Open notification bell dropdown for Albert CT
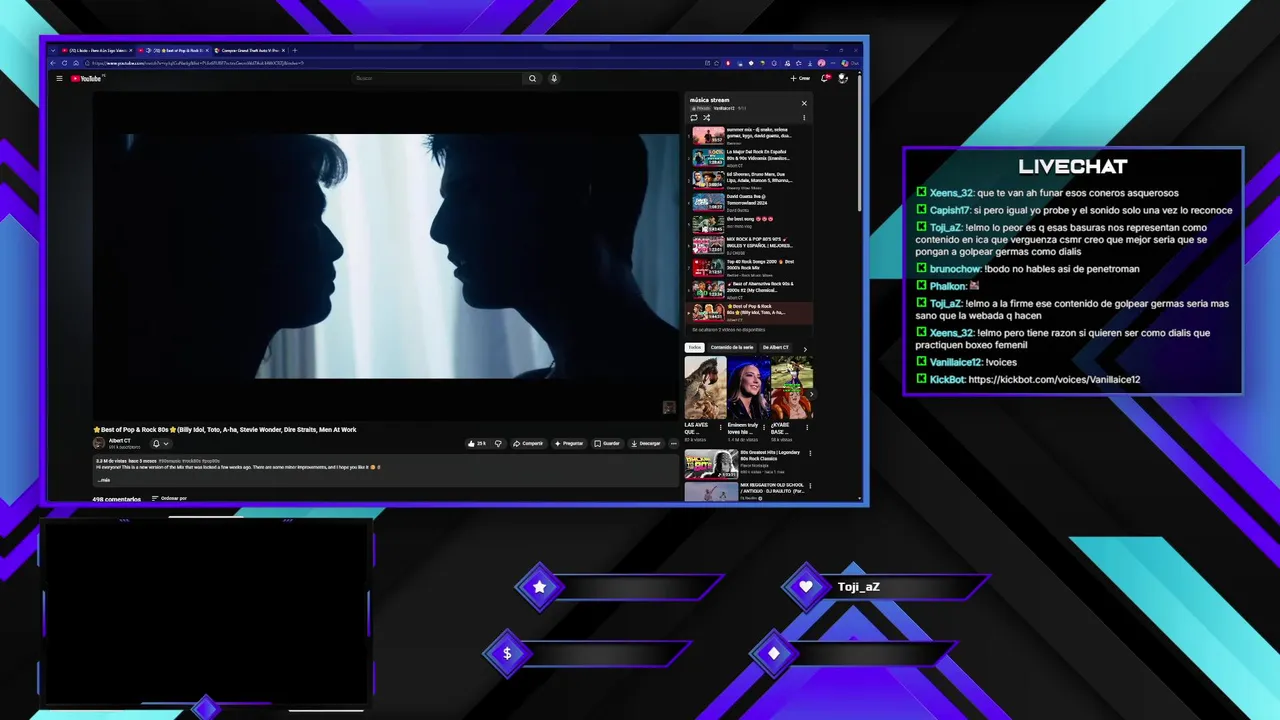 [x=160, y=443]
